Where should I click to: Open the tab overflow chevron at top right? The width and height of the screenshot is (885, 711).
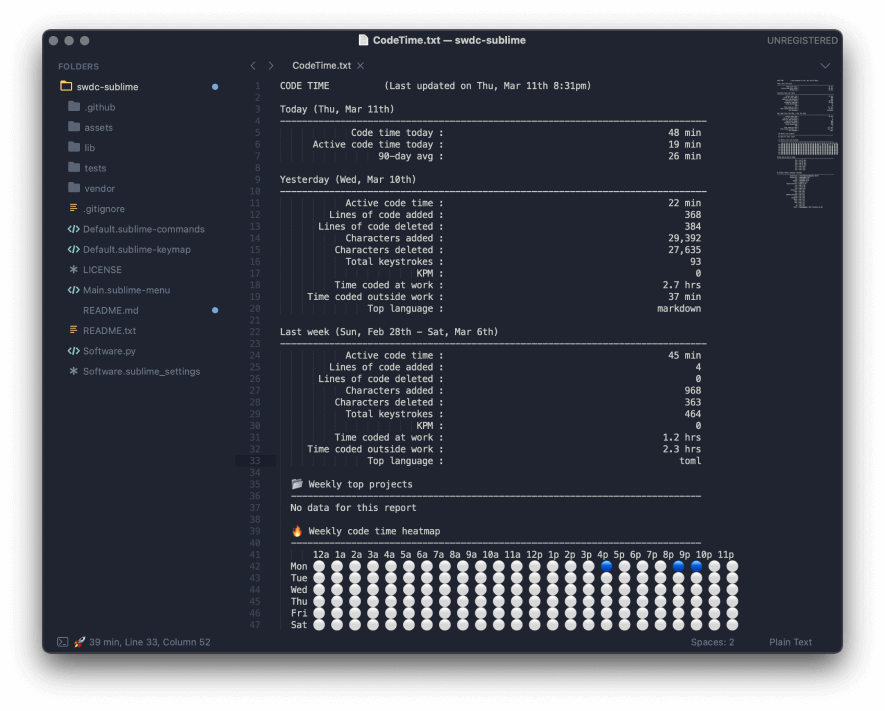pyautogui.click(x=824, y=64)
